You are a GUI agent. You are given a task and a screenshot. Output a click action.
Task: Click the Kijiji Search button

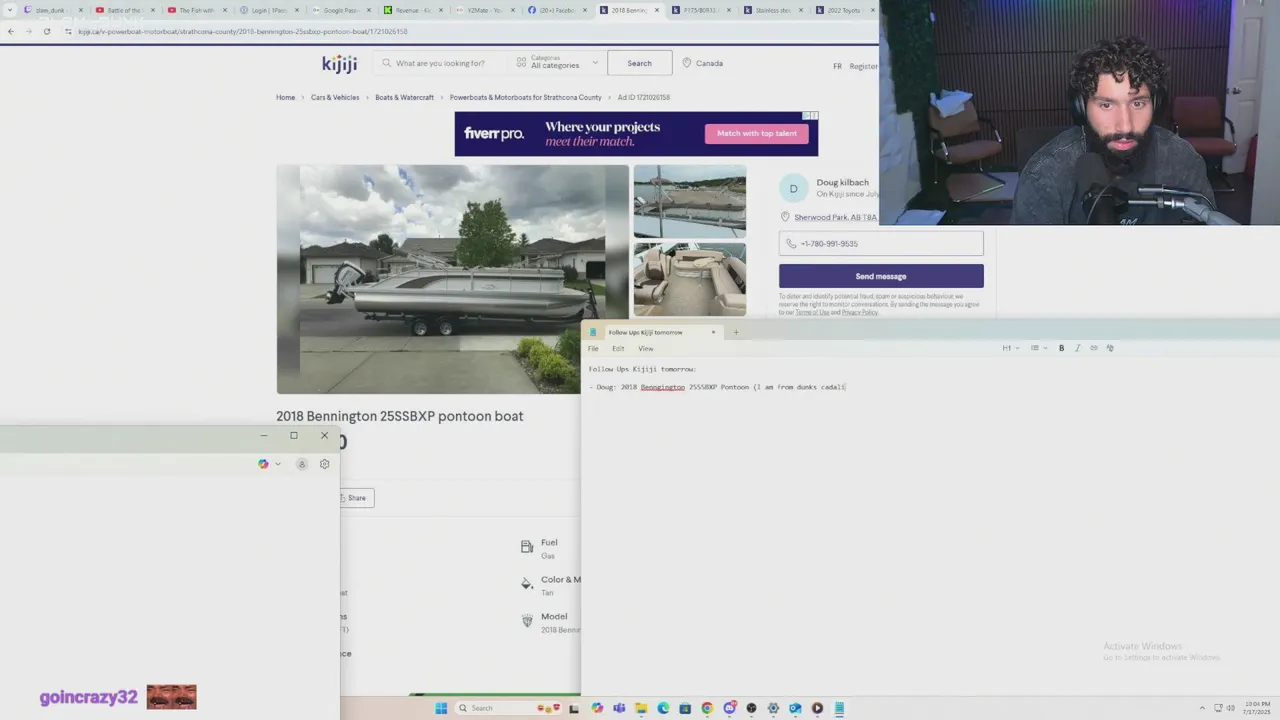coord(639,63)
